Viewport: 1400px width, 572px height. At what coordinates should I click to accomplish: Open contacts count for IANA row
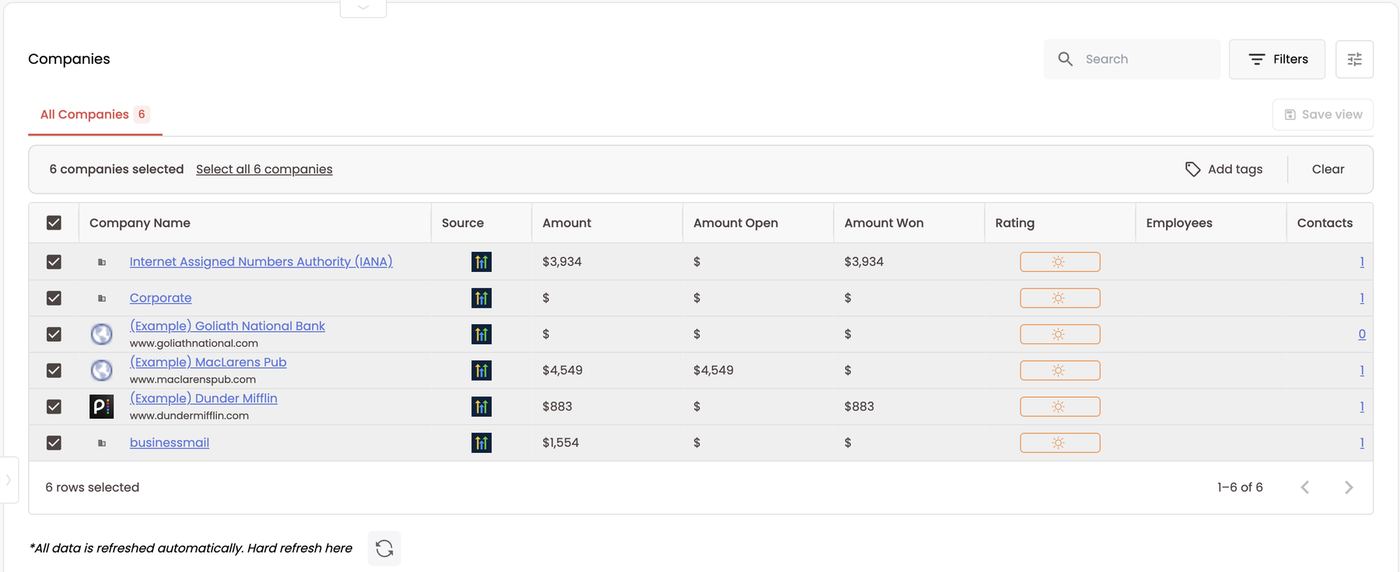(x=1362, y=262)
